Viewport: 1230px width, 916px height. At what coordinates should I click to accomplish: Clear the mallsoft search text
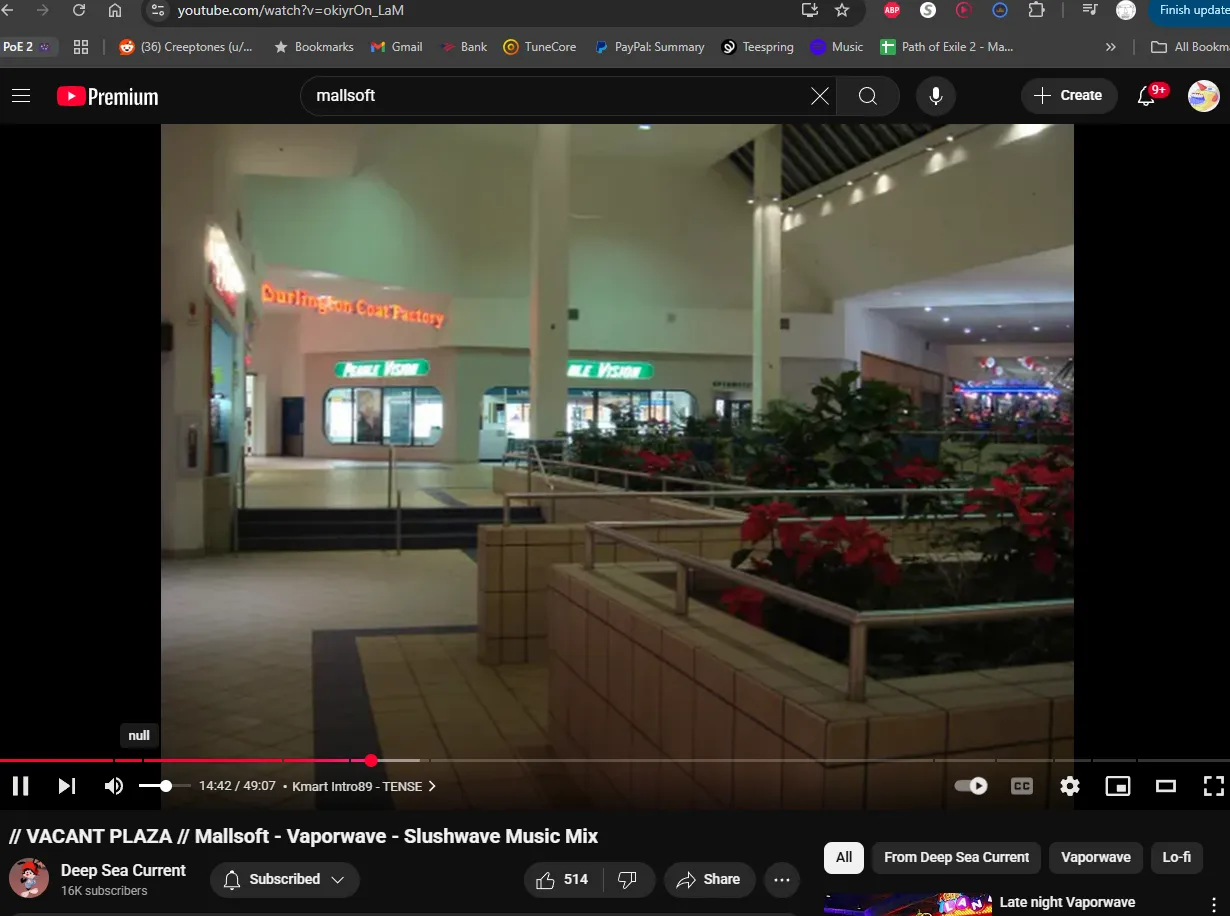(x=820, y=96)
